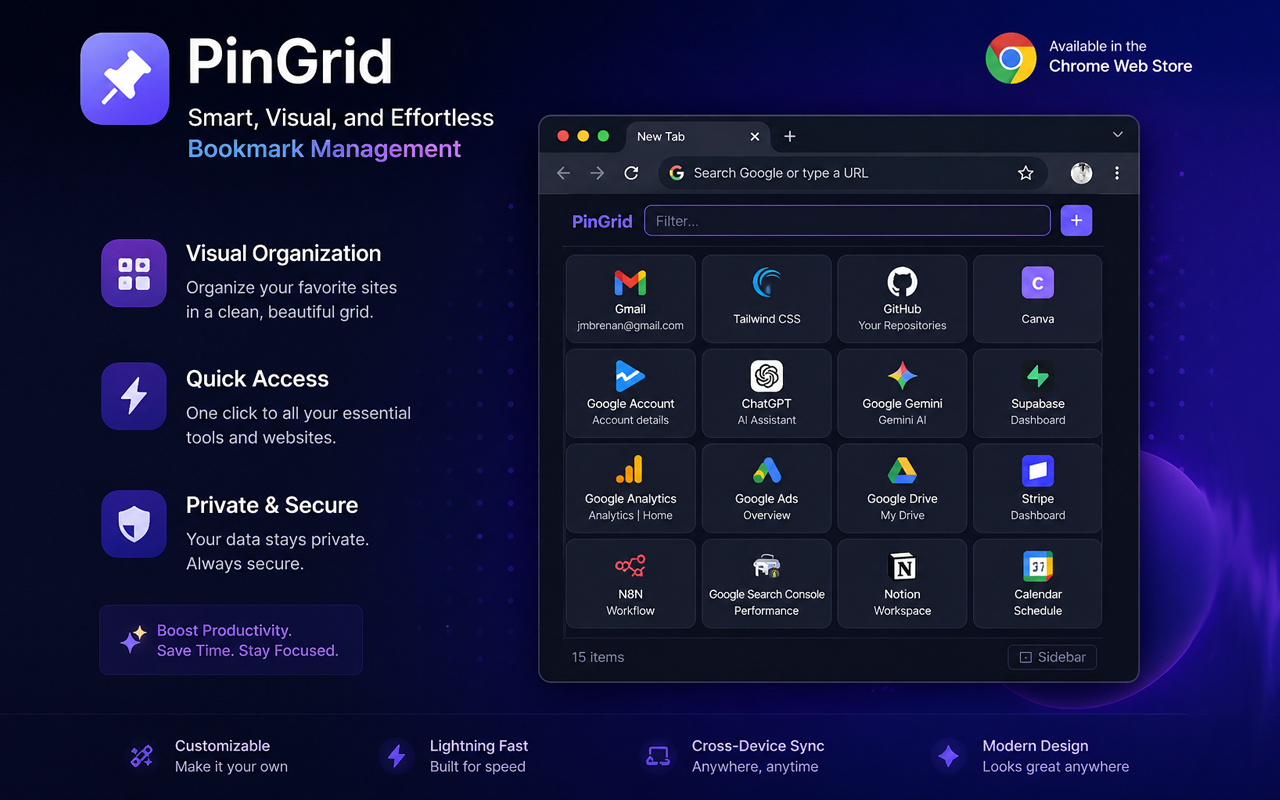Toggle the Sidebar view button
1280x800 pixels.
(x=1052, y=657)
